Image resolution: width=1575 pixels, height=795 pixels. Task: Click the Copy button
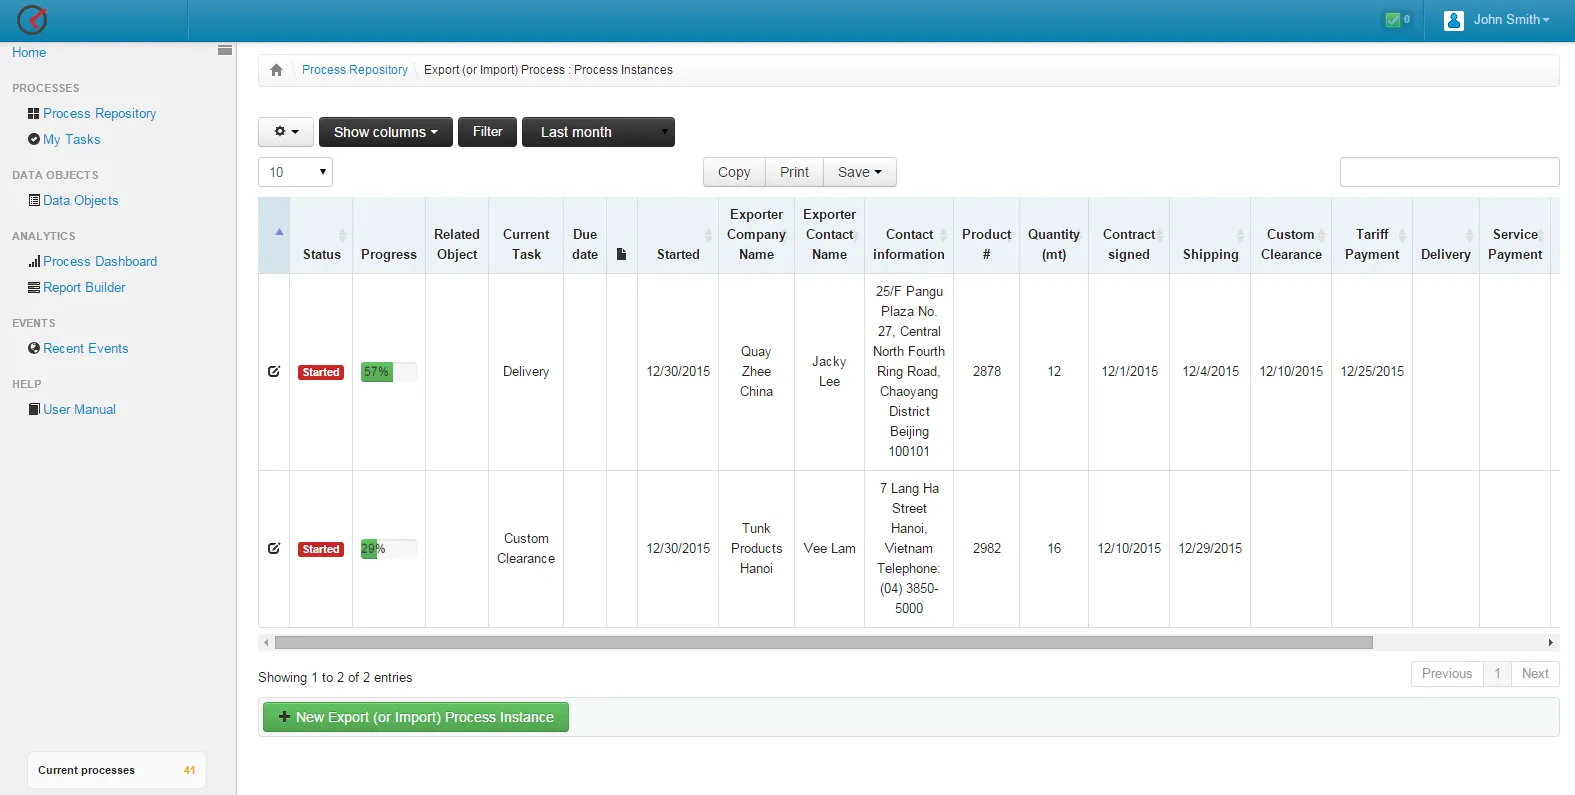click(734, 172)
